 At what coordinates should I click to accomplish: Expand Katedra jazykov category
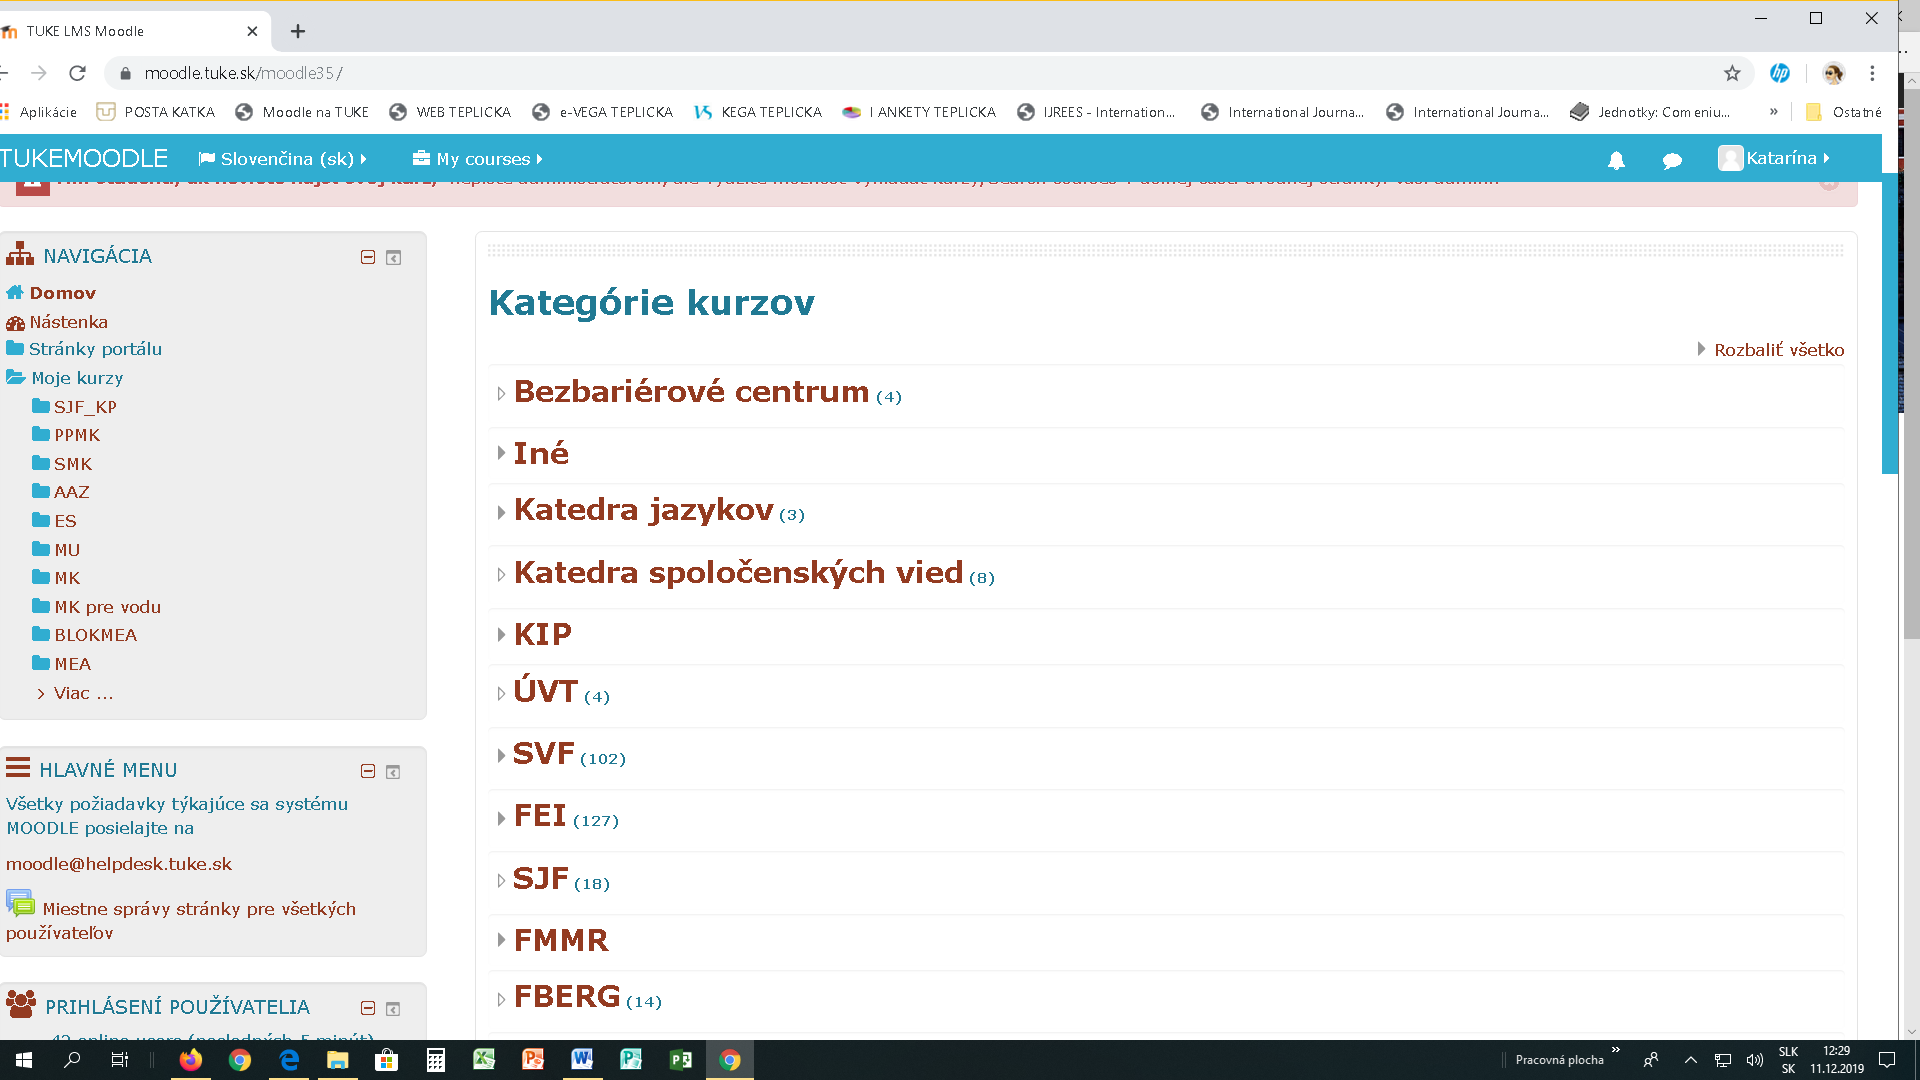501,512
